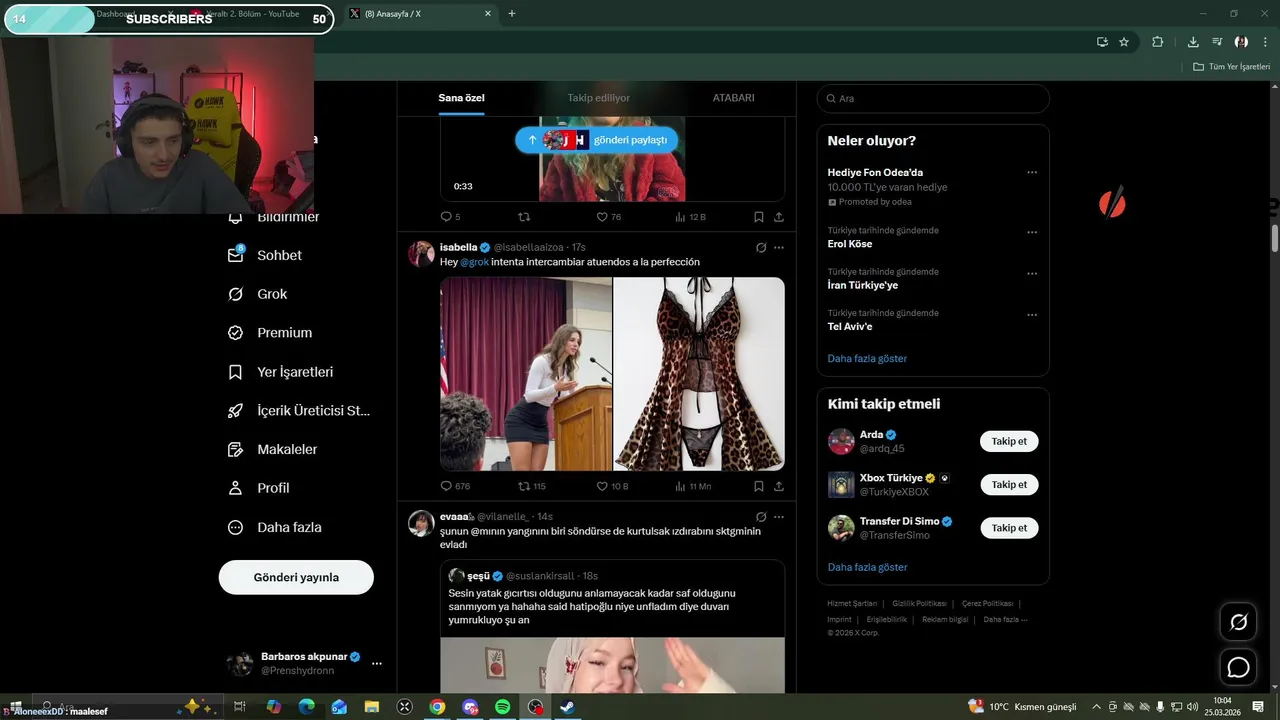This screenshot has width=1280, height=720.
Task: Open the Sohbet messages icon in sidebar
Action: point(236,255)
